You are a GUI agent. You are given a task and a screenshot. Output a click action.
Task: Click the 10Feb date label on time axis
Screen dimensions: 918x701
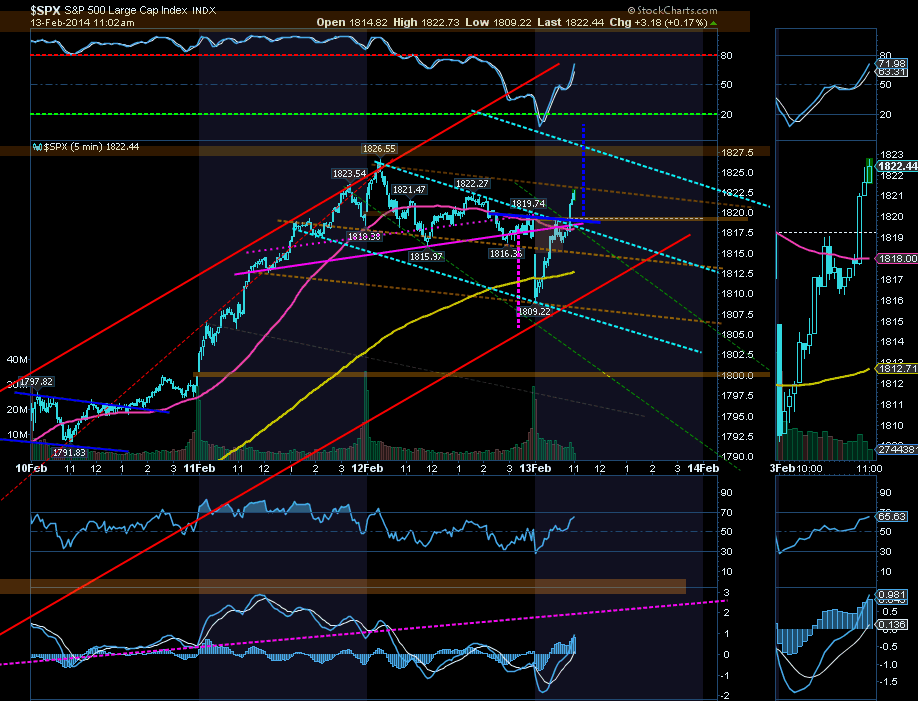click(31, 468)
